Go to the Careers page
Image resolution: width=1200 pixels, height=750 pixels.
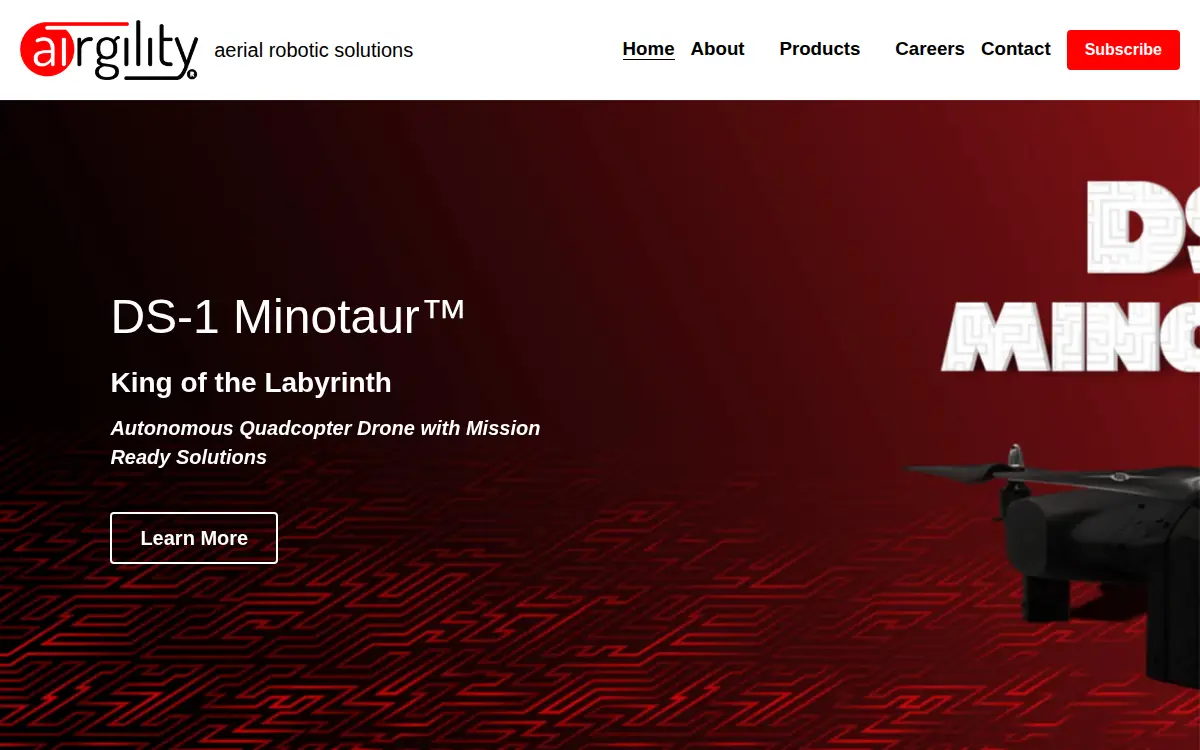(930, 49)
